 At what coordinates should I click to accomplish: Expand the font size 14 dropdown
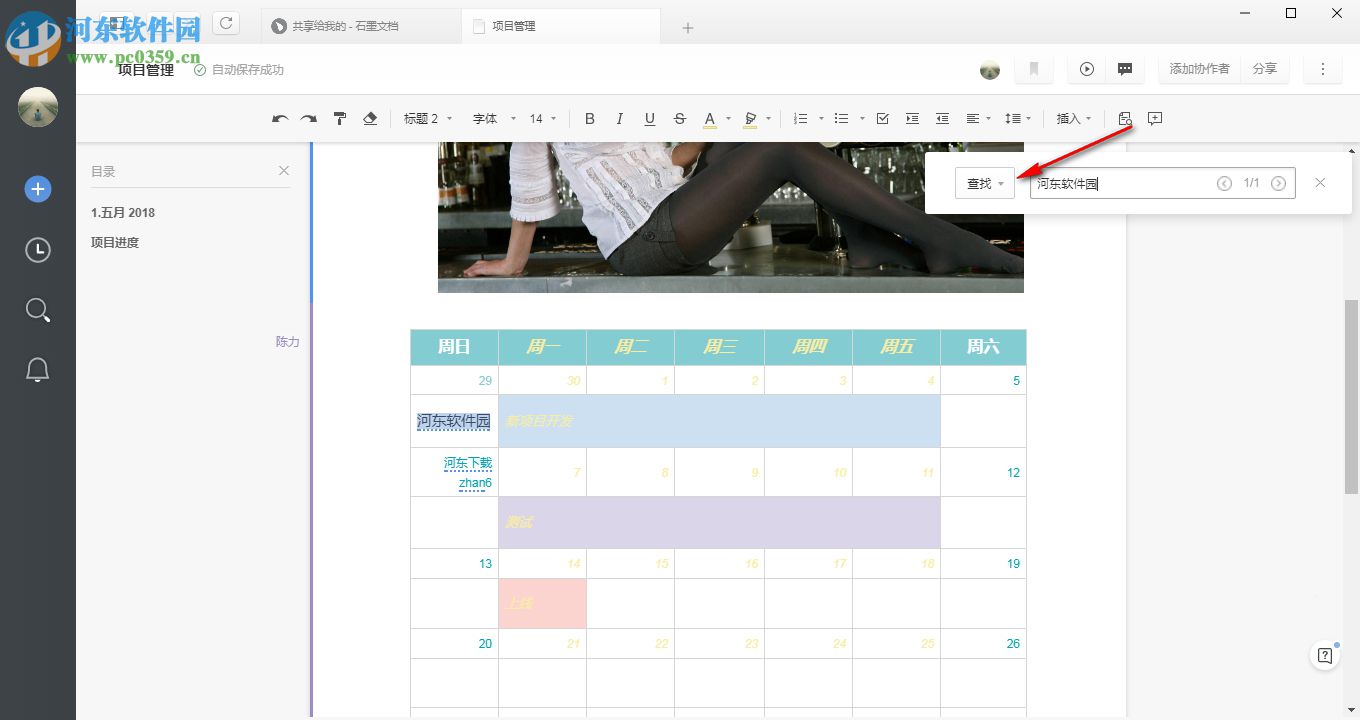tap(543, 119)
